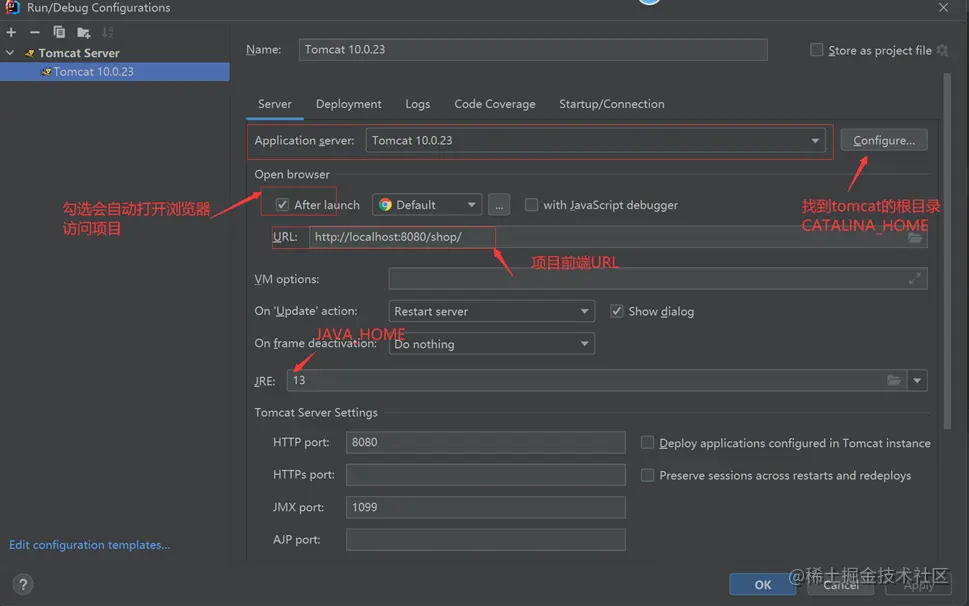The width and height of the screenshot is (969, 606).
Task: Select Tomcat 10.0.23 in the tree
Action: click(93, 72)
